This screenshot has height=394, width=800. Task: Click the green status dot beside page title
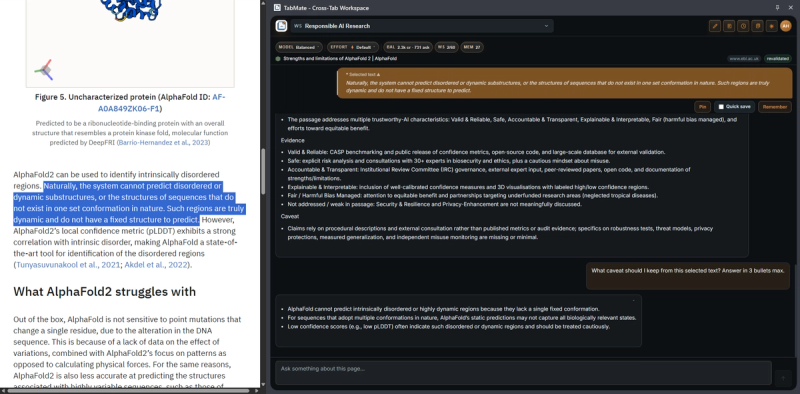coord(278,59)
